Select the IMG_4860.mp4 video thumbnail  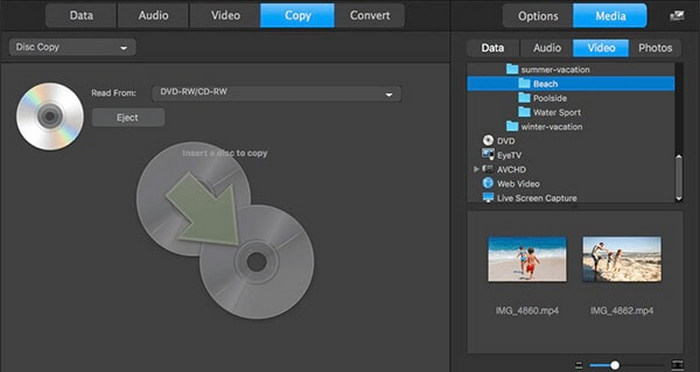527,259
